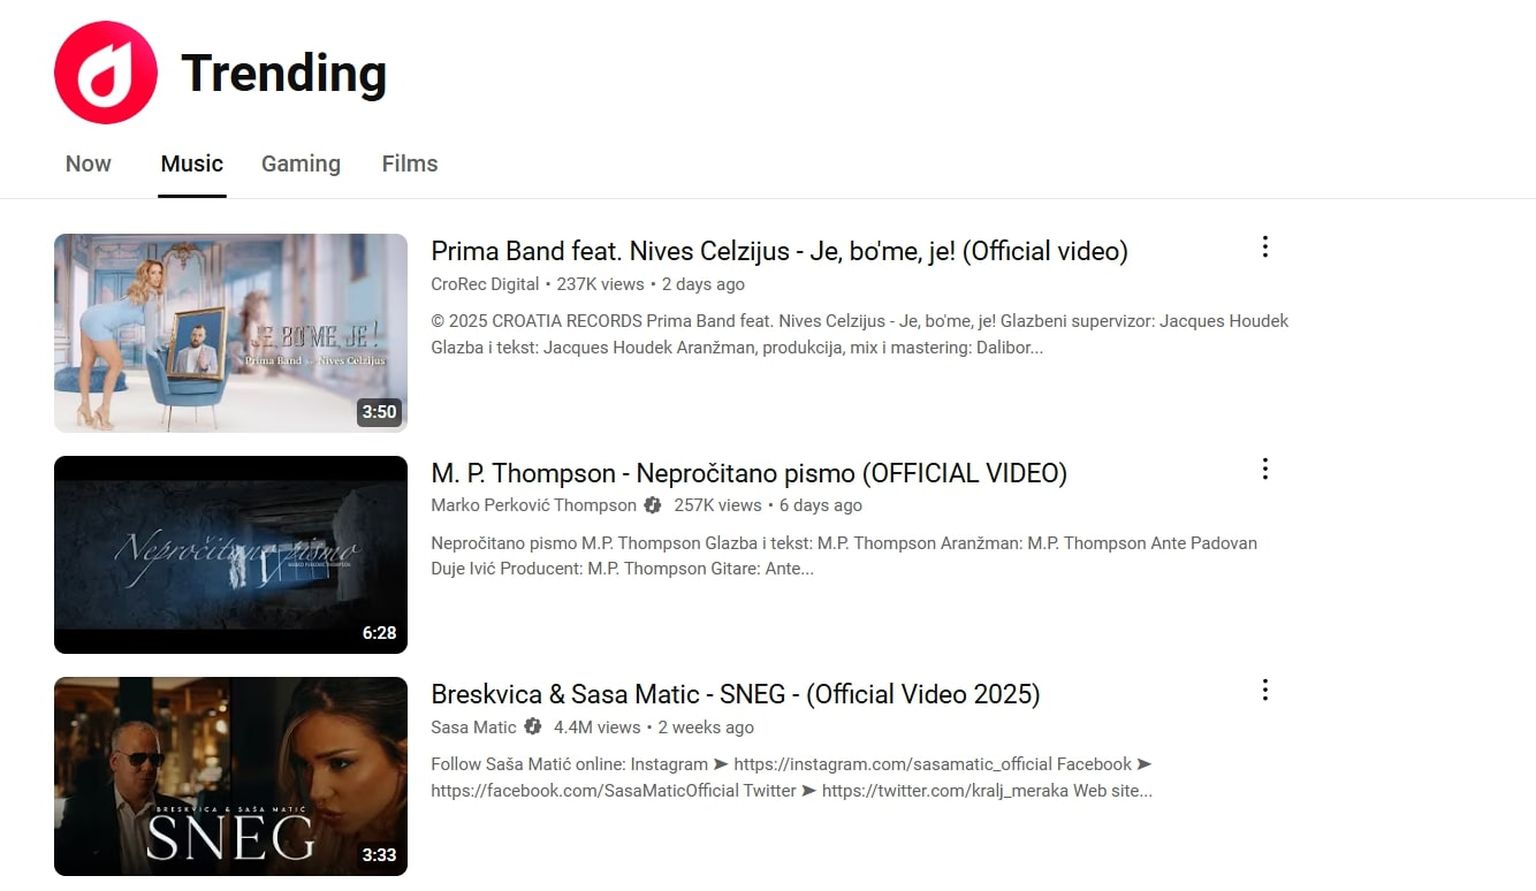Screen dimensions: 1536x891
Task: Visit the Marko Perković Thompson channel
Action: [534, 505]
